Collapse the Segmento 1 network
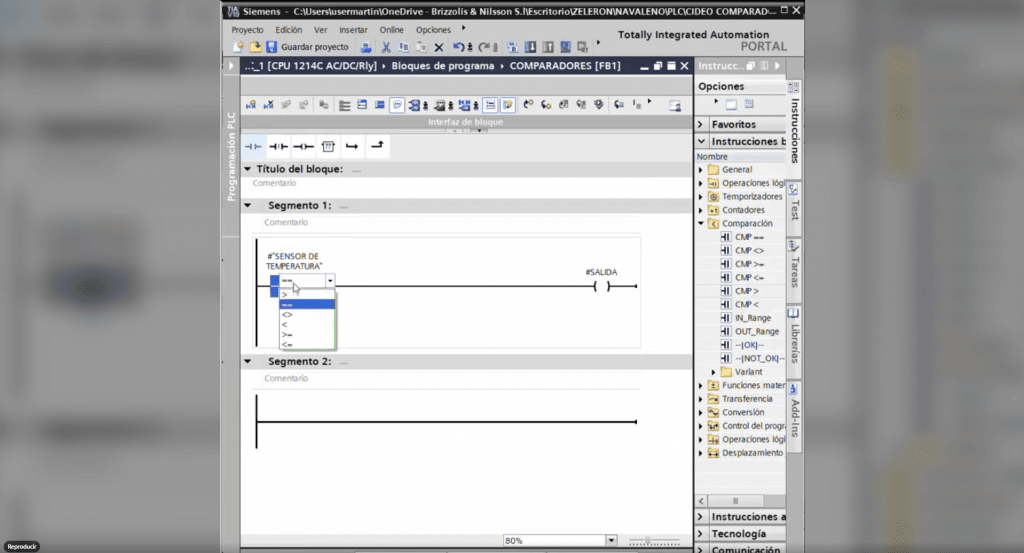Screen dimensions: 1024x553 click(248, 206)
